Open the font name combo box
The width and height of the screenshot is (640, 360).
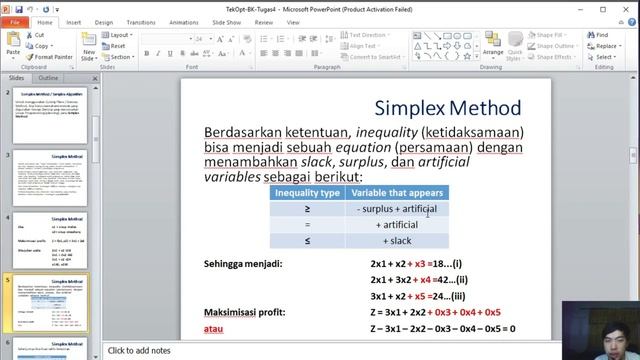click(167, 39)
